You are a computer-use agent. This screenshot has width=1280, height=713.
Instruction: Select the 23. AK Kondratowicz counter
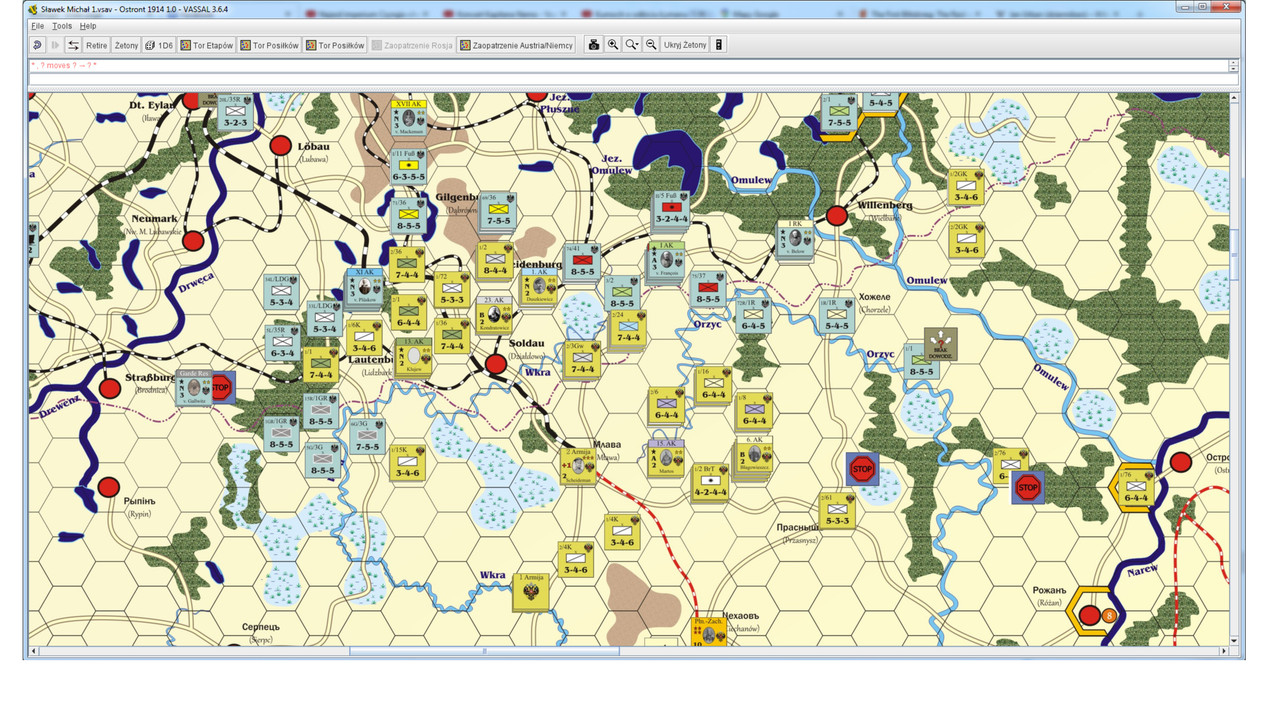tap(494, 315)
